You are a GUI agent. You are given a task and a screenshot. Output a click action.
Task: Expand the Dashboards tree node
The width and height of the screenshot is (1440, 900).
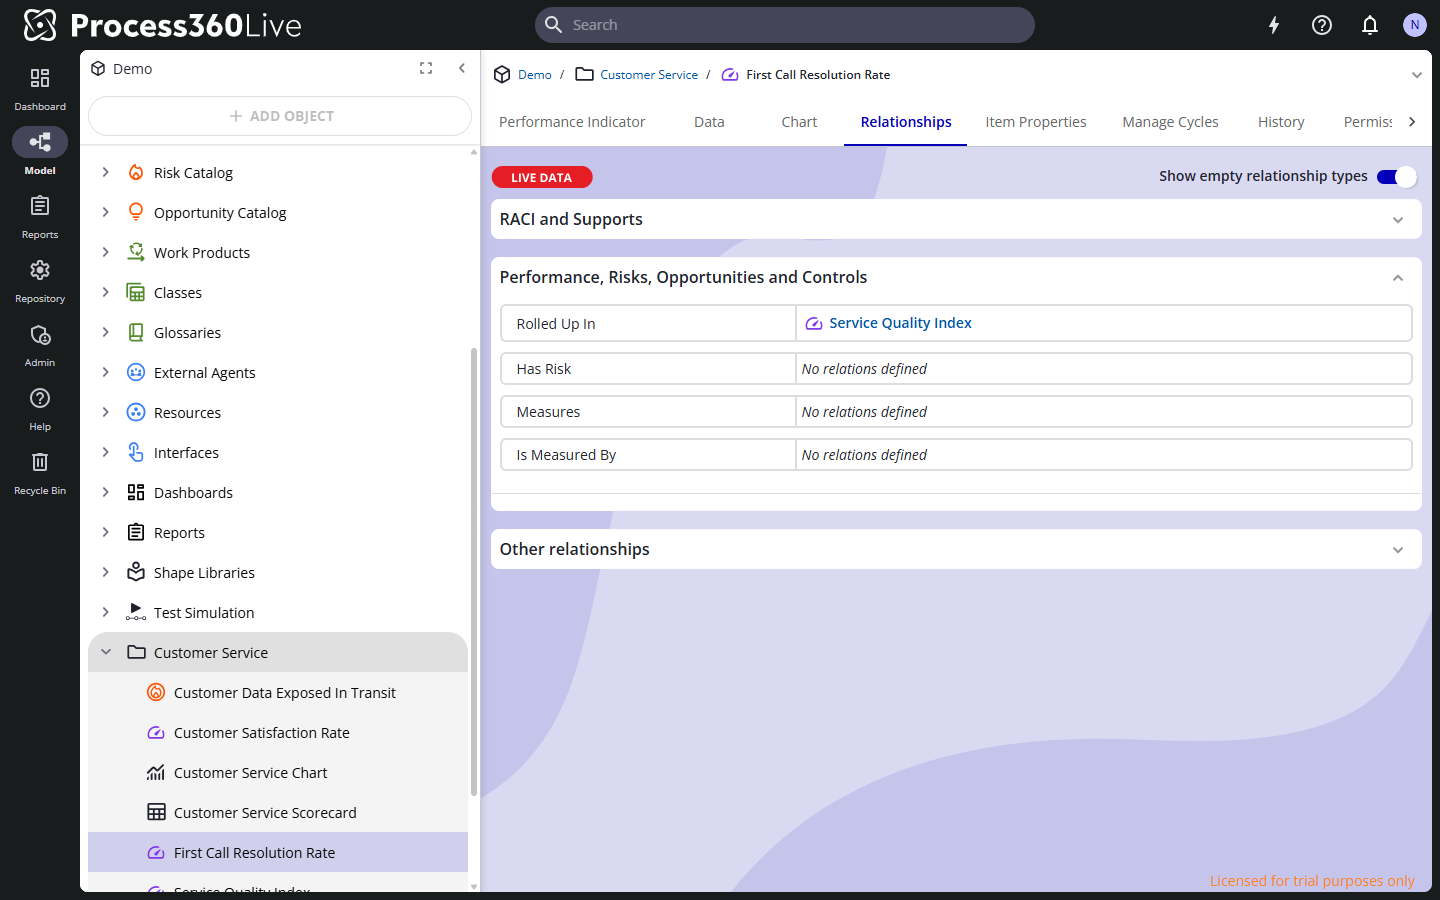tap(106, 492)
